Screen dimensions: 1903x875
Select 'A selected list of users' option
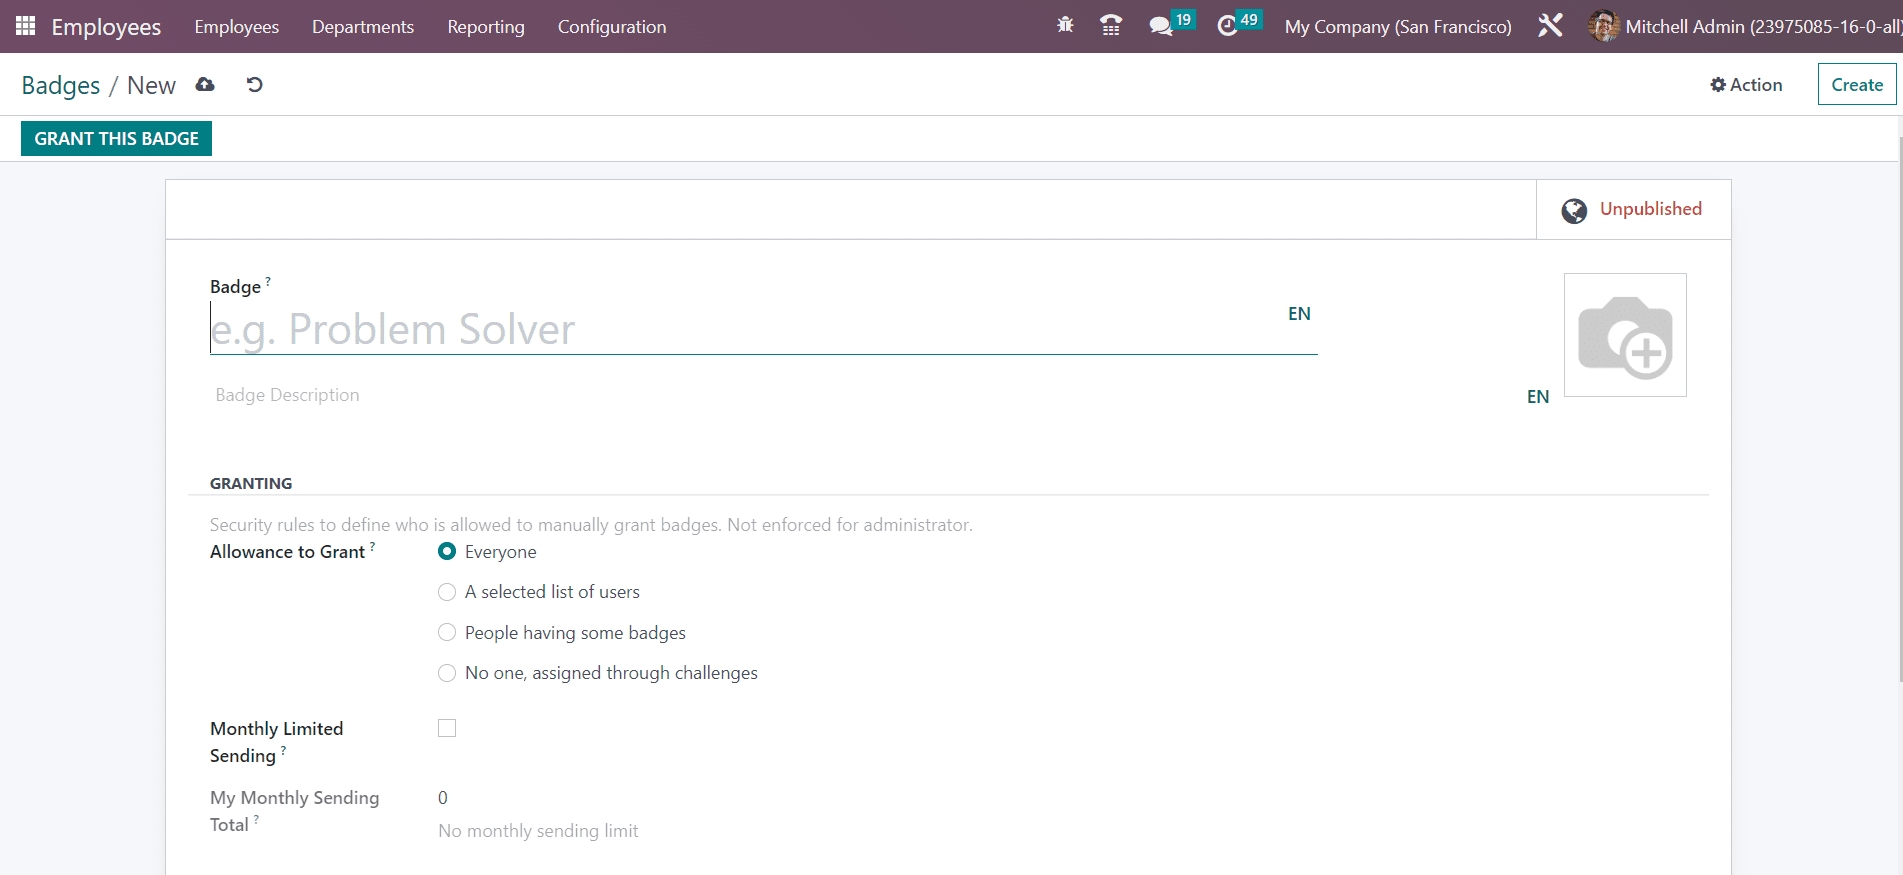(447, 592)
